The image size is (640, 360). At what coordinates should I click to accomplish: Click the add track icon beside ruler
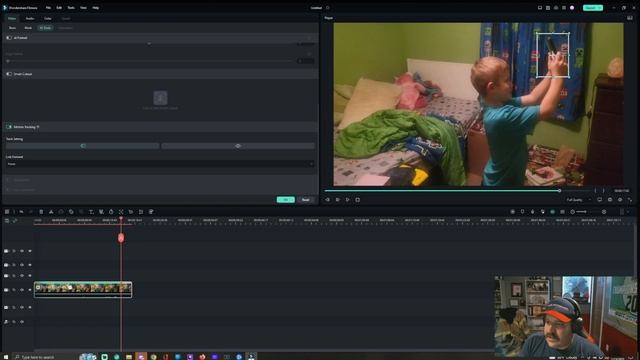(7, 220)
